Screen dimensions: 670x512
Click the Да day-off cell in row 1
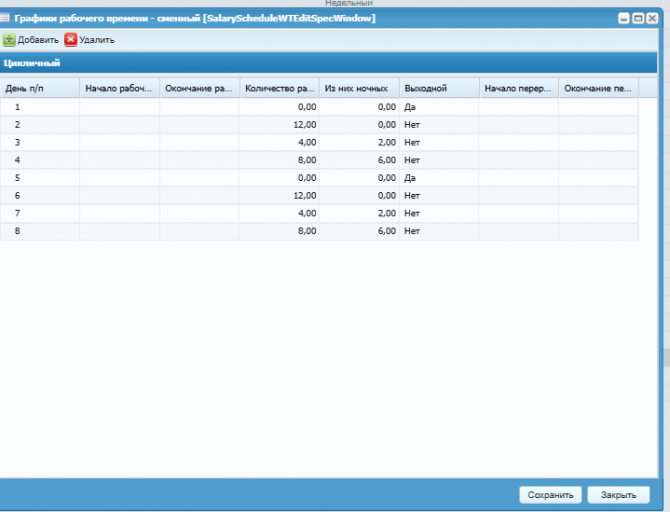439,107
